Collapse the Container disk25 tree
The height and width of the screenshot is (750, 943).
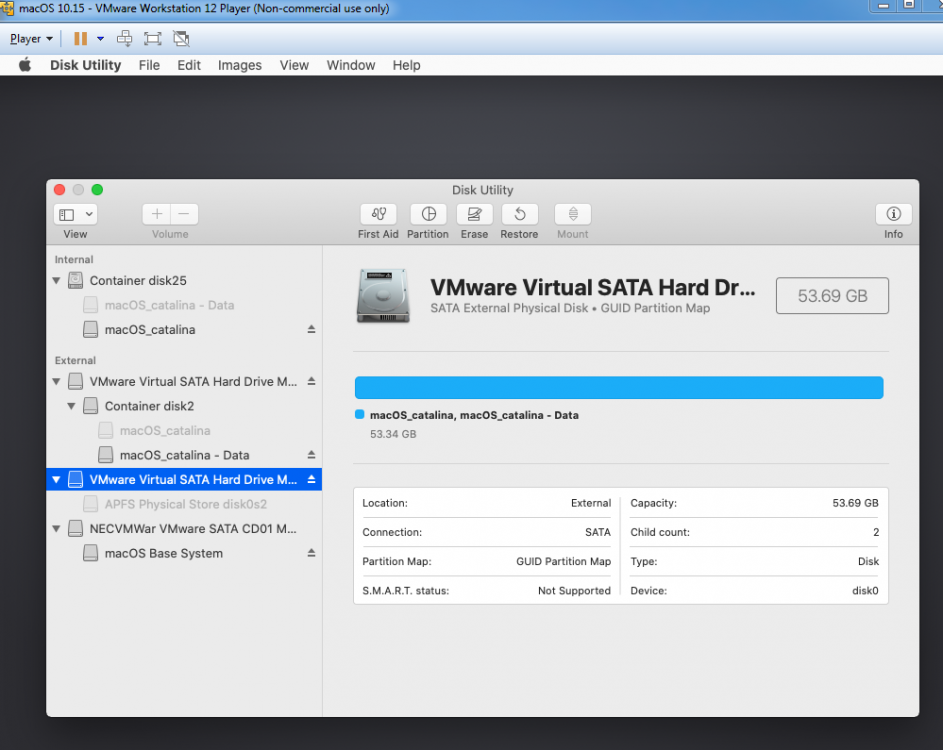[x=57, y=280]
